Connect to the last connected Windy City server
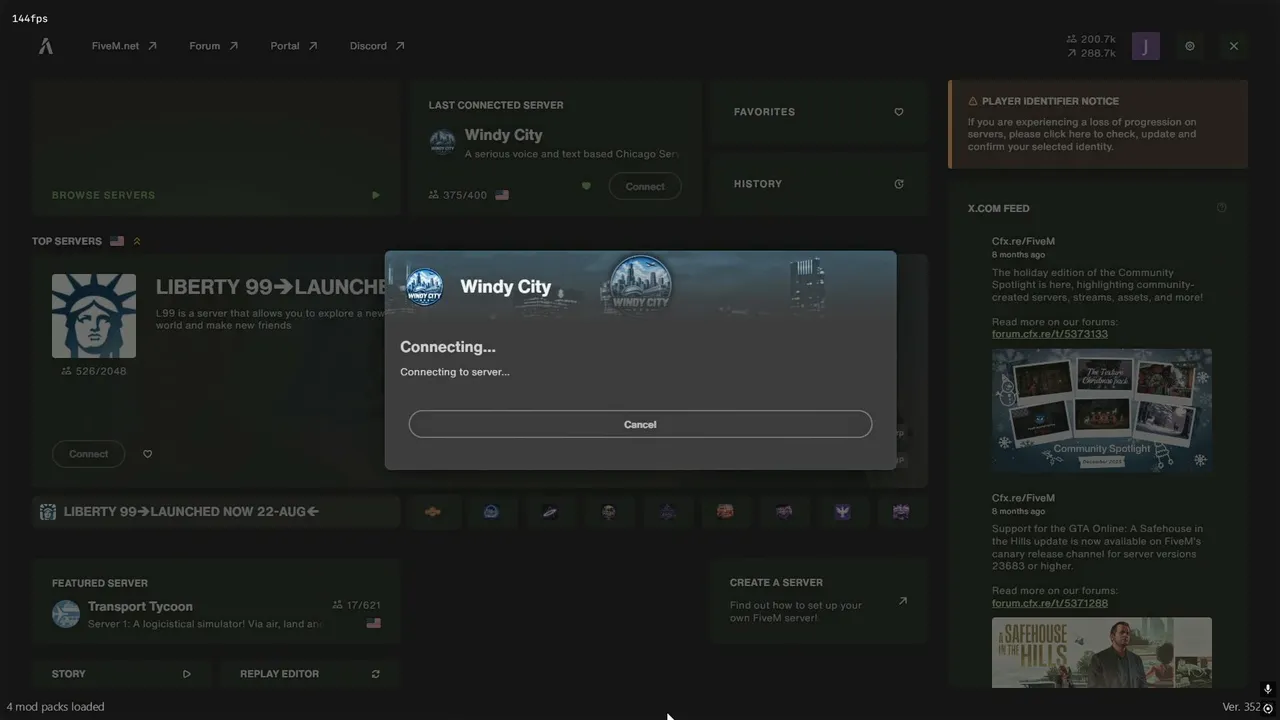Screen dimensions: 1280x720 coord(645,186)
